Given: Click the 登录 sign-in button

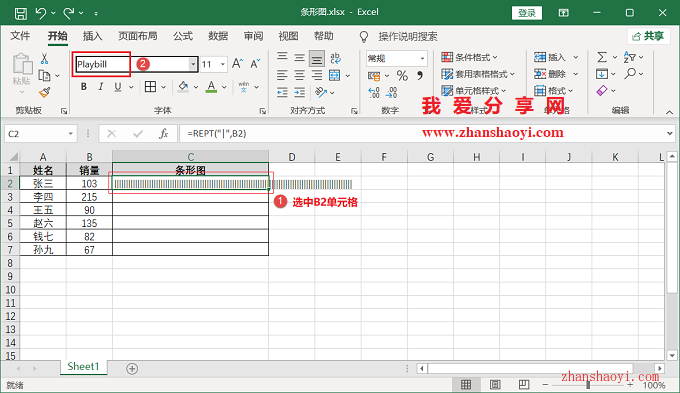Looking at the screenshot, I should [527, 13].
